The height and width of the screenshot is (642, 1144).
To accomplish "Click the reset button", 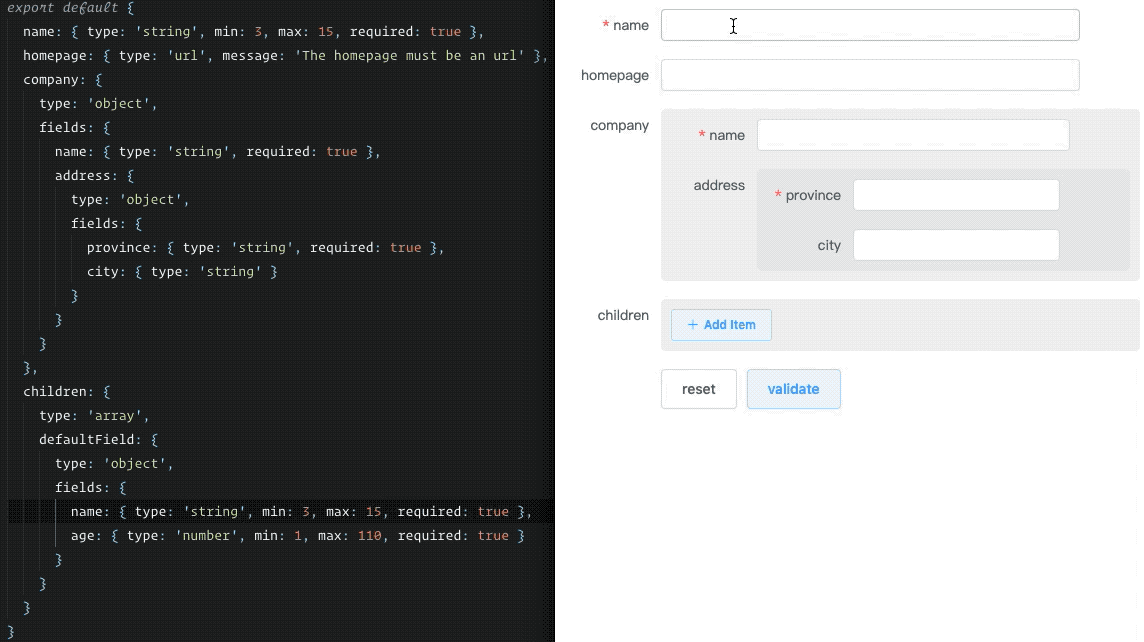I will click(698, 388).
